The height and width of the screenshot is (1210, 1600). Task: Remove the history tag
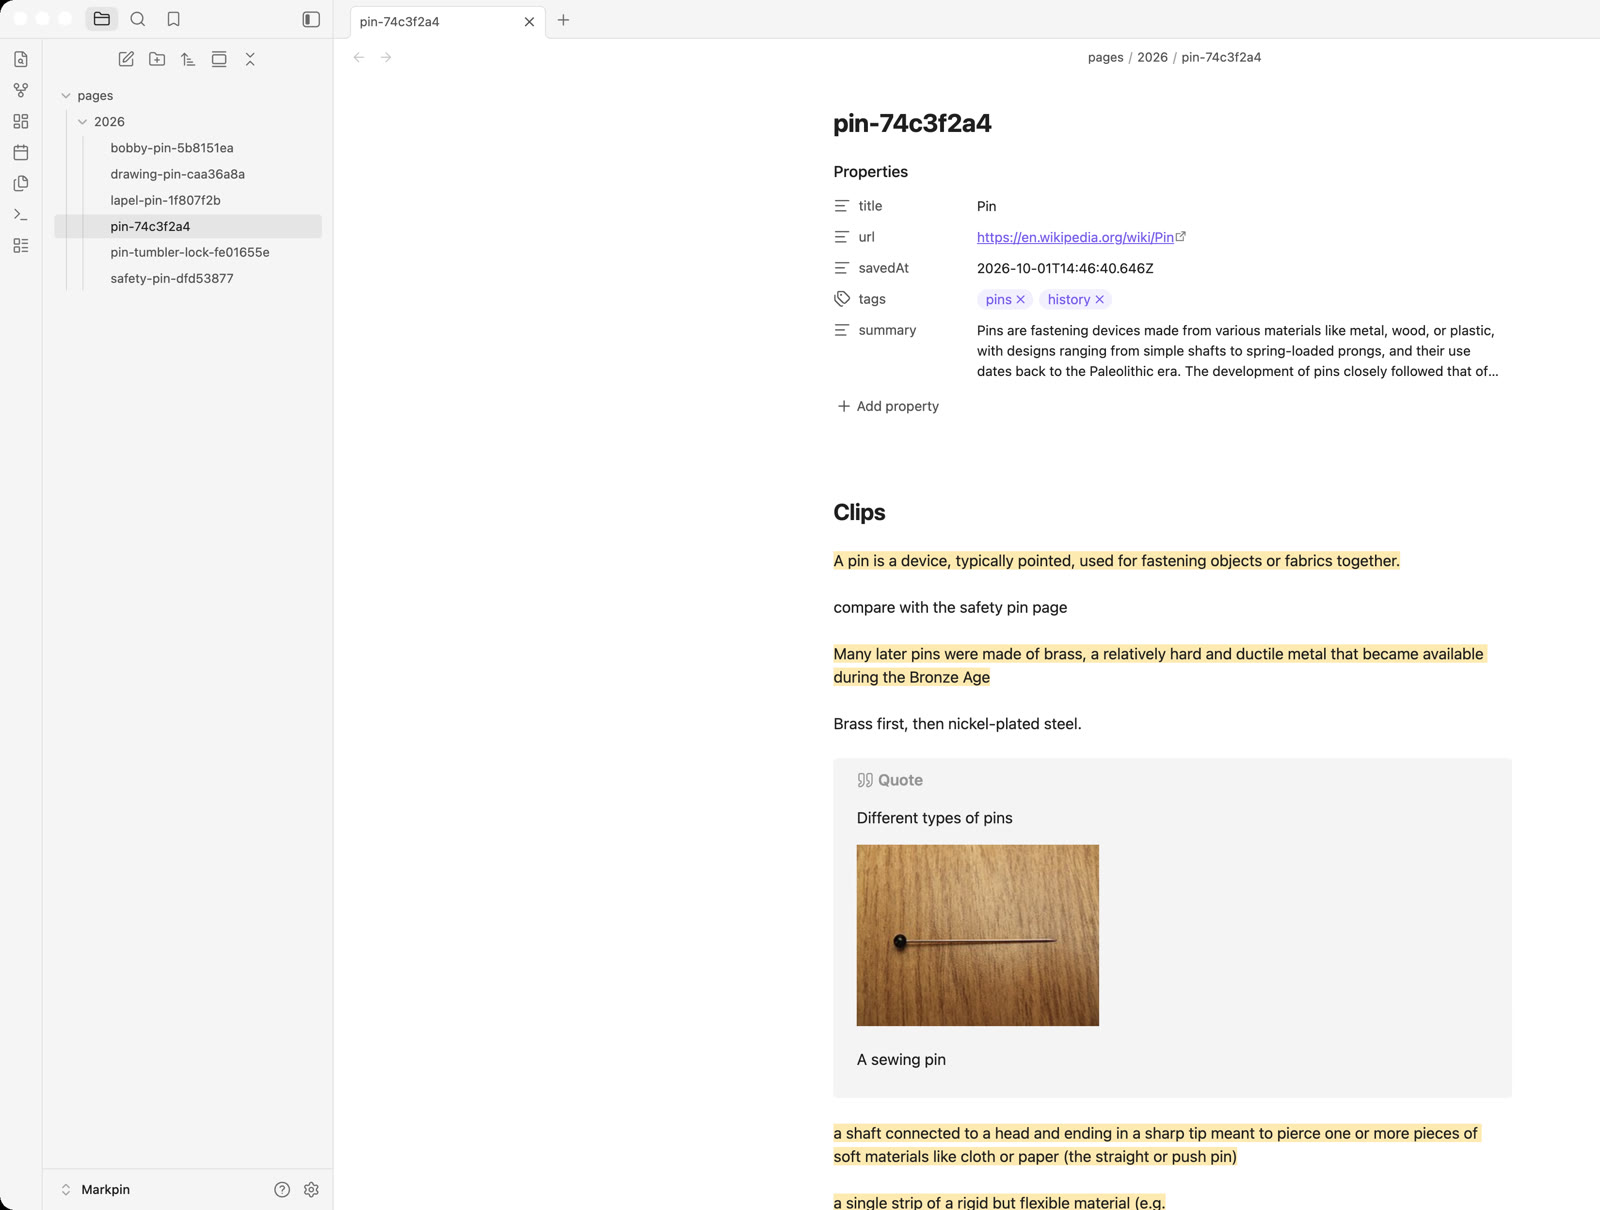[x=1099, y=299]
